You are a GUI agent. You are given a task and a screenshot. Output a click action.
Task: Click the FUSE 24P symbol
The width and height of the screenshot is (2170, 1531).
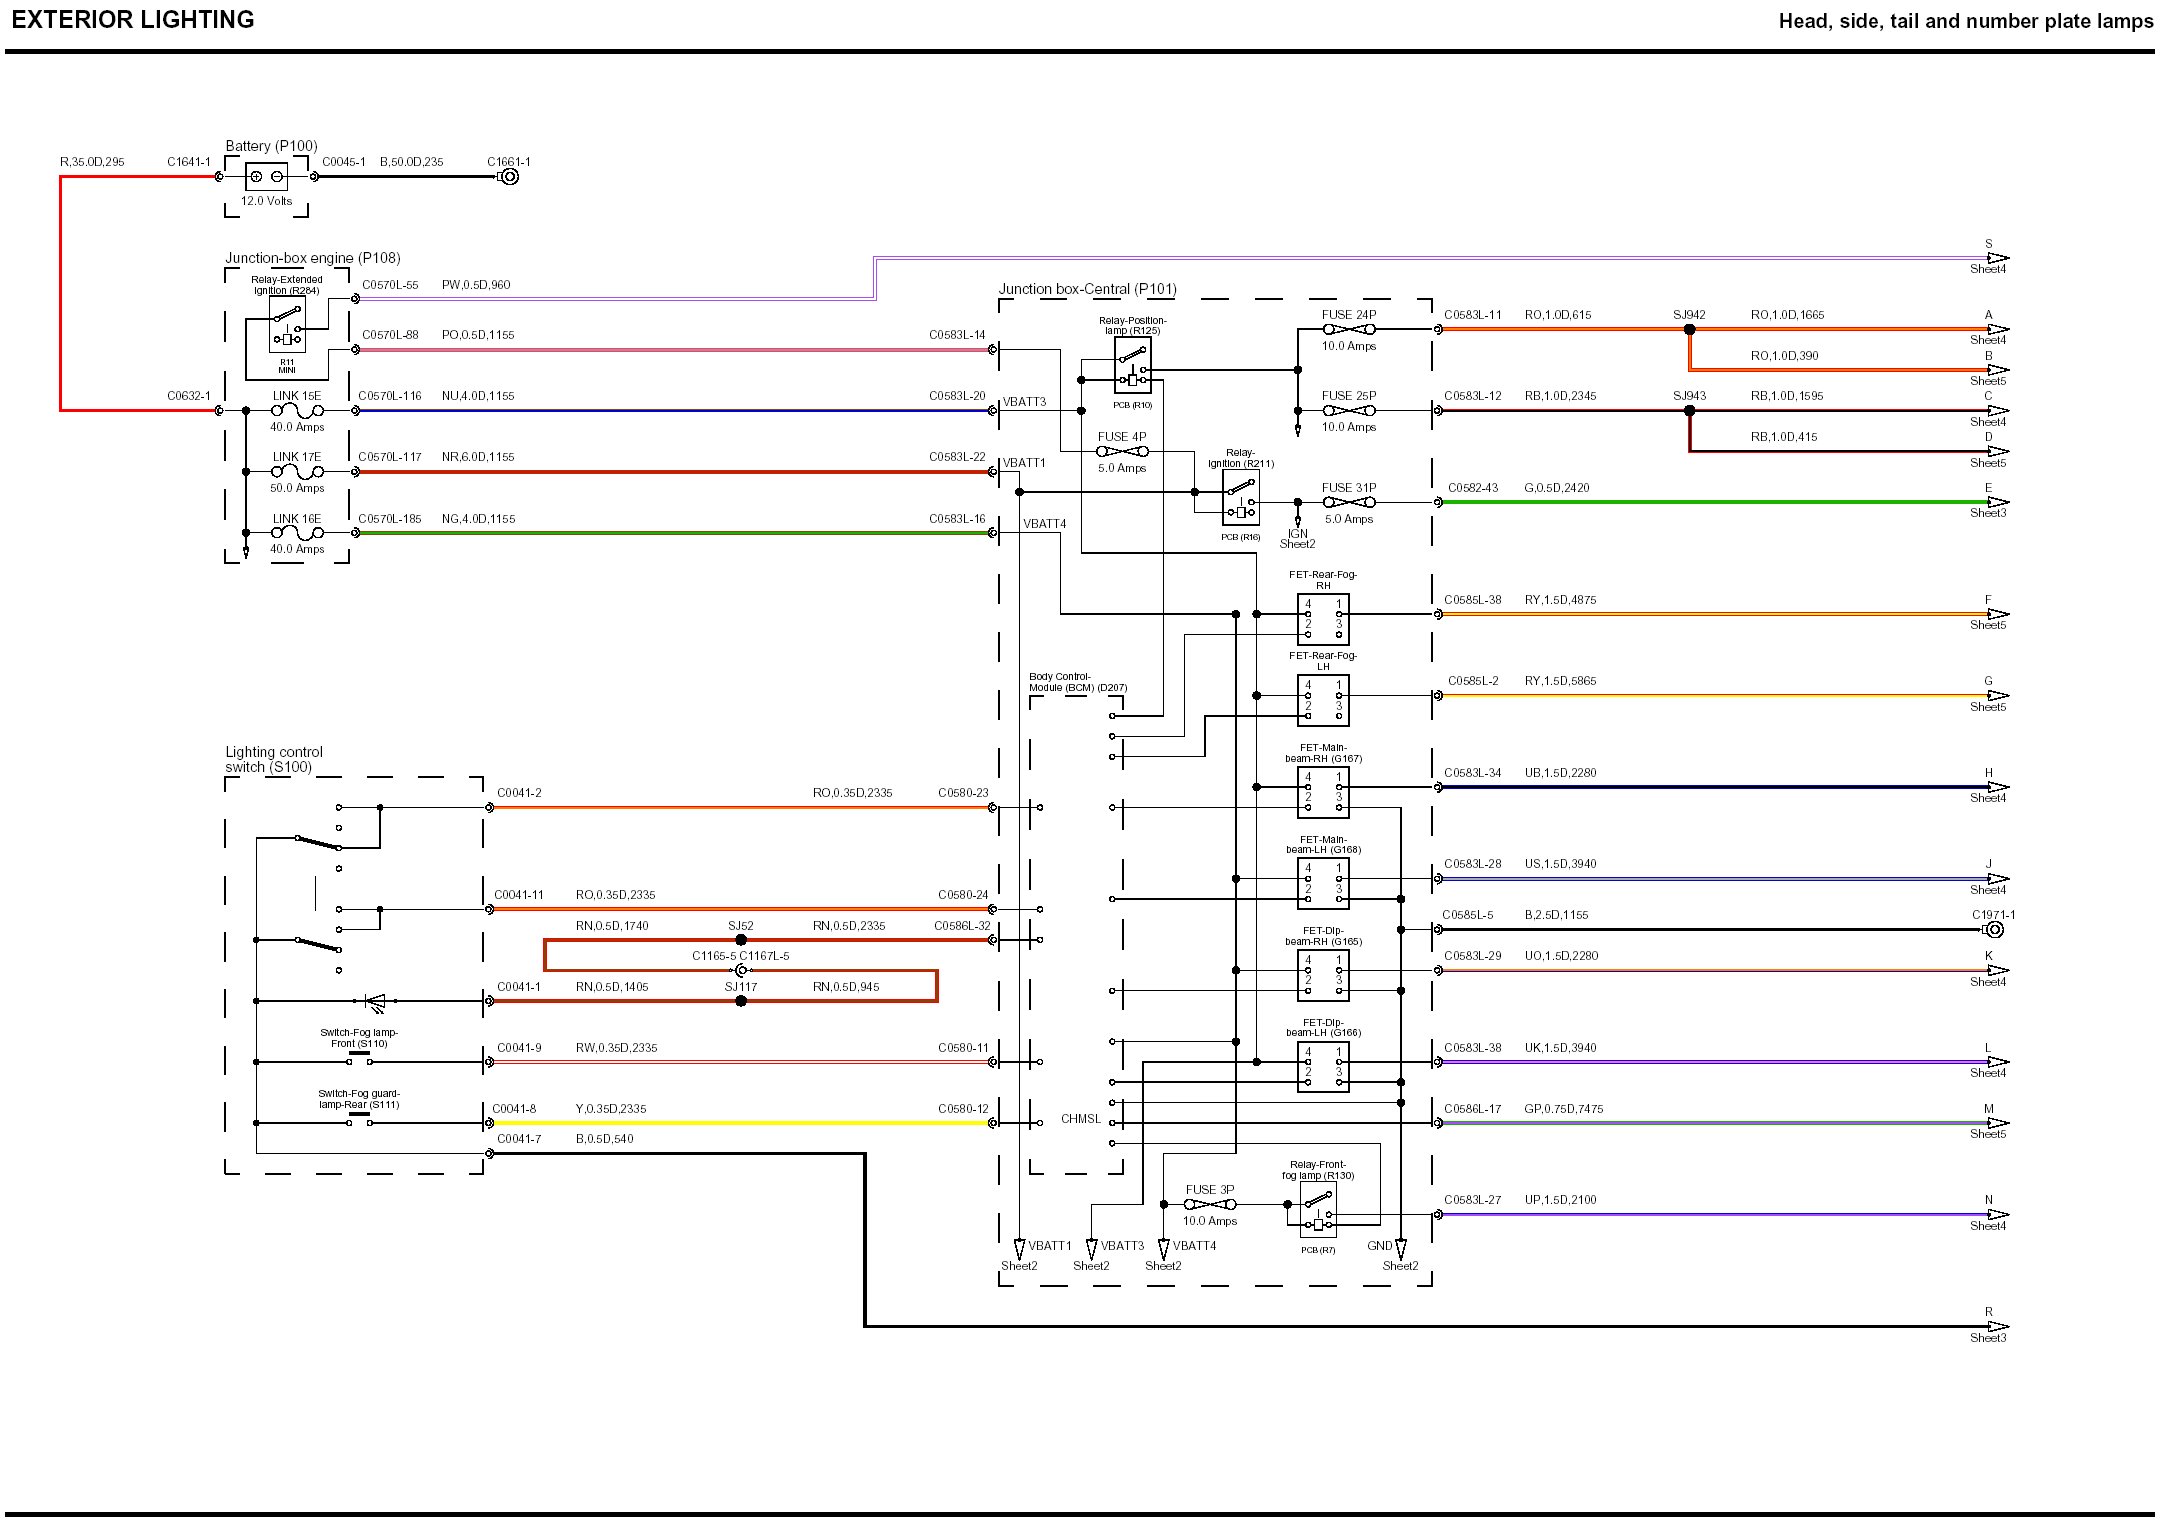[1348, 329]
